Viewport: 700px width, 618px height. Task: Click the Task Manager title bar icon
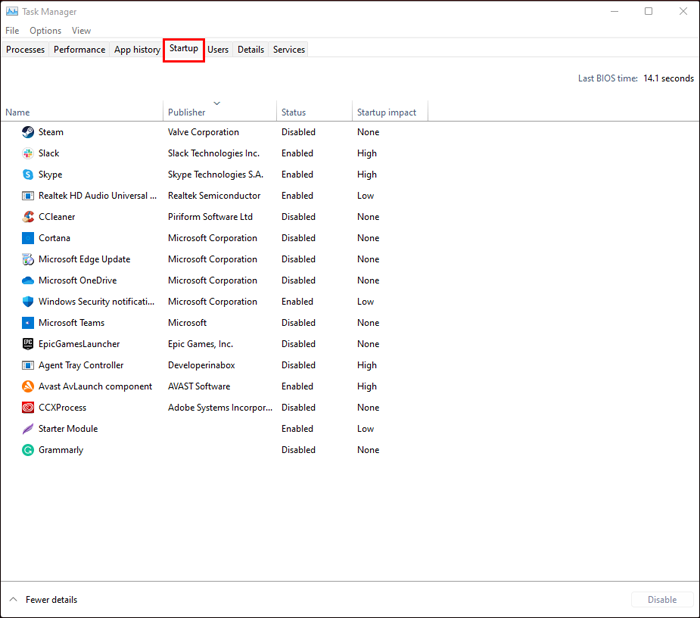pos(12,11)
